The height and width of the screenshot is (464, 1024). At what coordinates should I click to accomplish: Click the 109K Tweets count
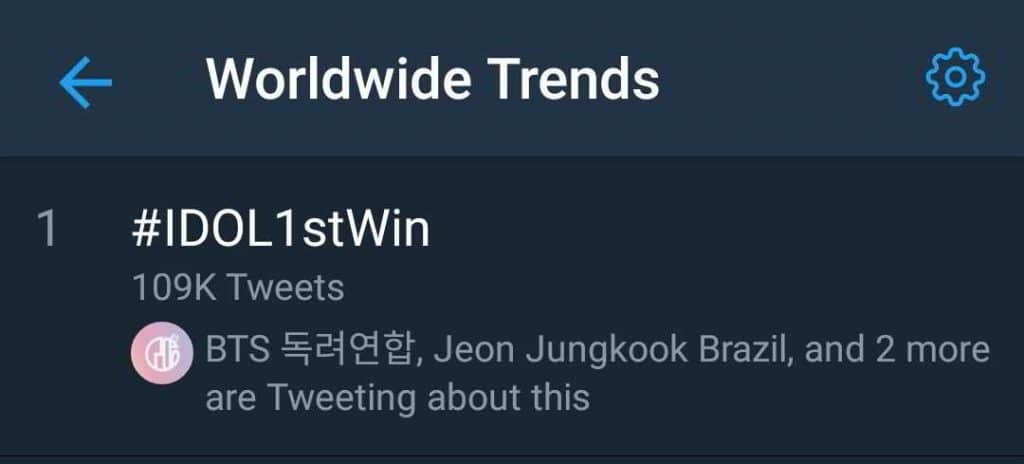pyautogui.click(x=238, y=289)
